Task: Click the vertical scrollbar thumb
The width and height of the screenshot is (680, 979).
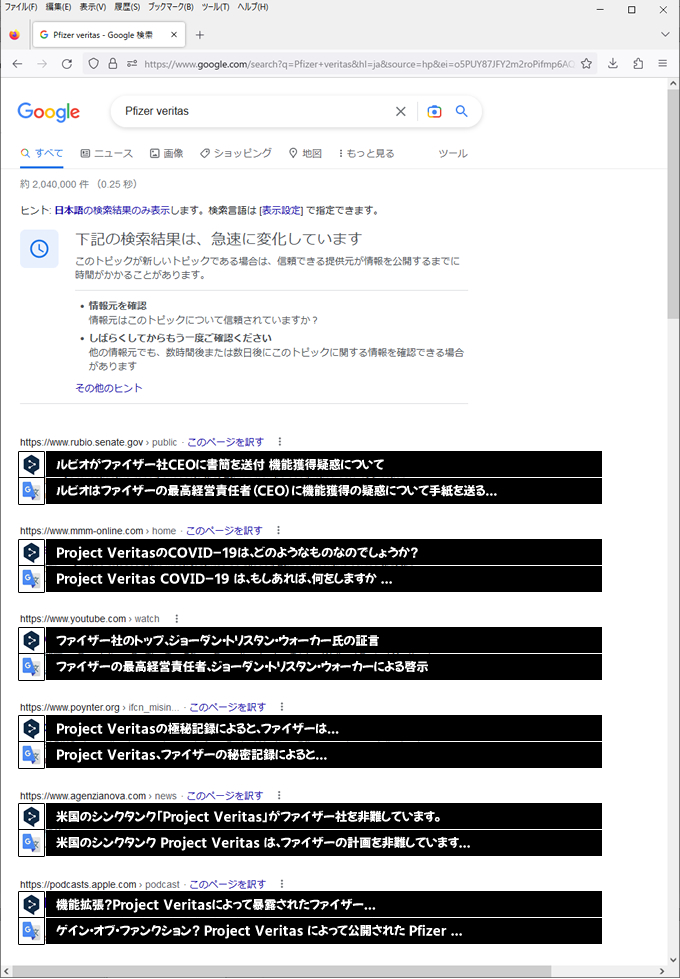Action: click(673, 203)
